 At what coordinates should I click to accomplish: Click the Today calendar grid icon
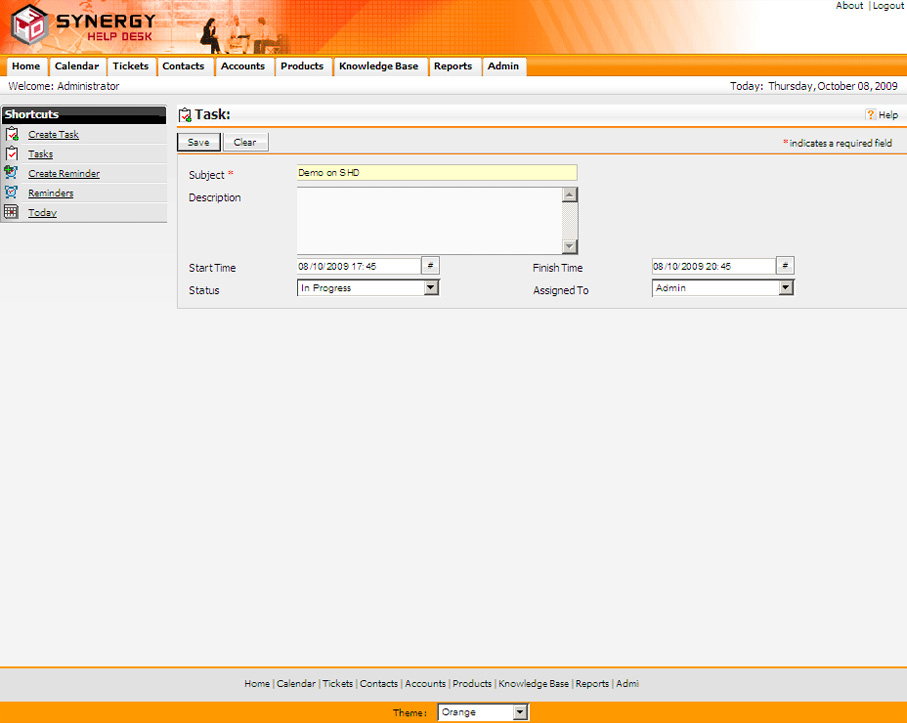[11, 212]
